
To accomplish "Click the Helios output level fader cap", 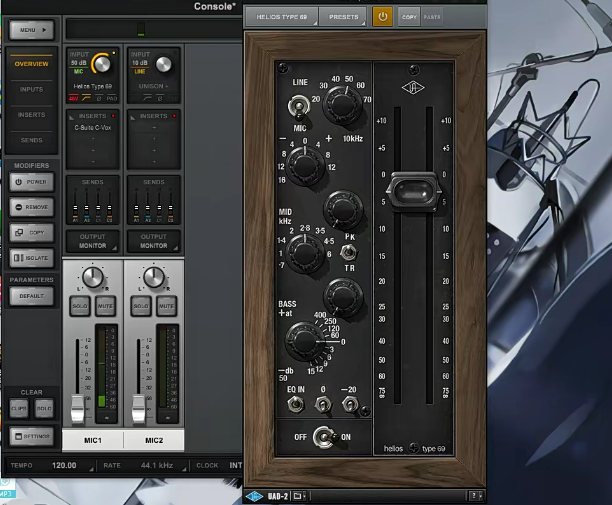I will [x=413, y=192].
